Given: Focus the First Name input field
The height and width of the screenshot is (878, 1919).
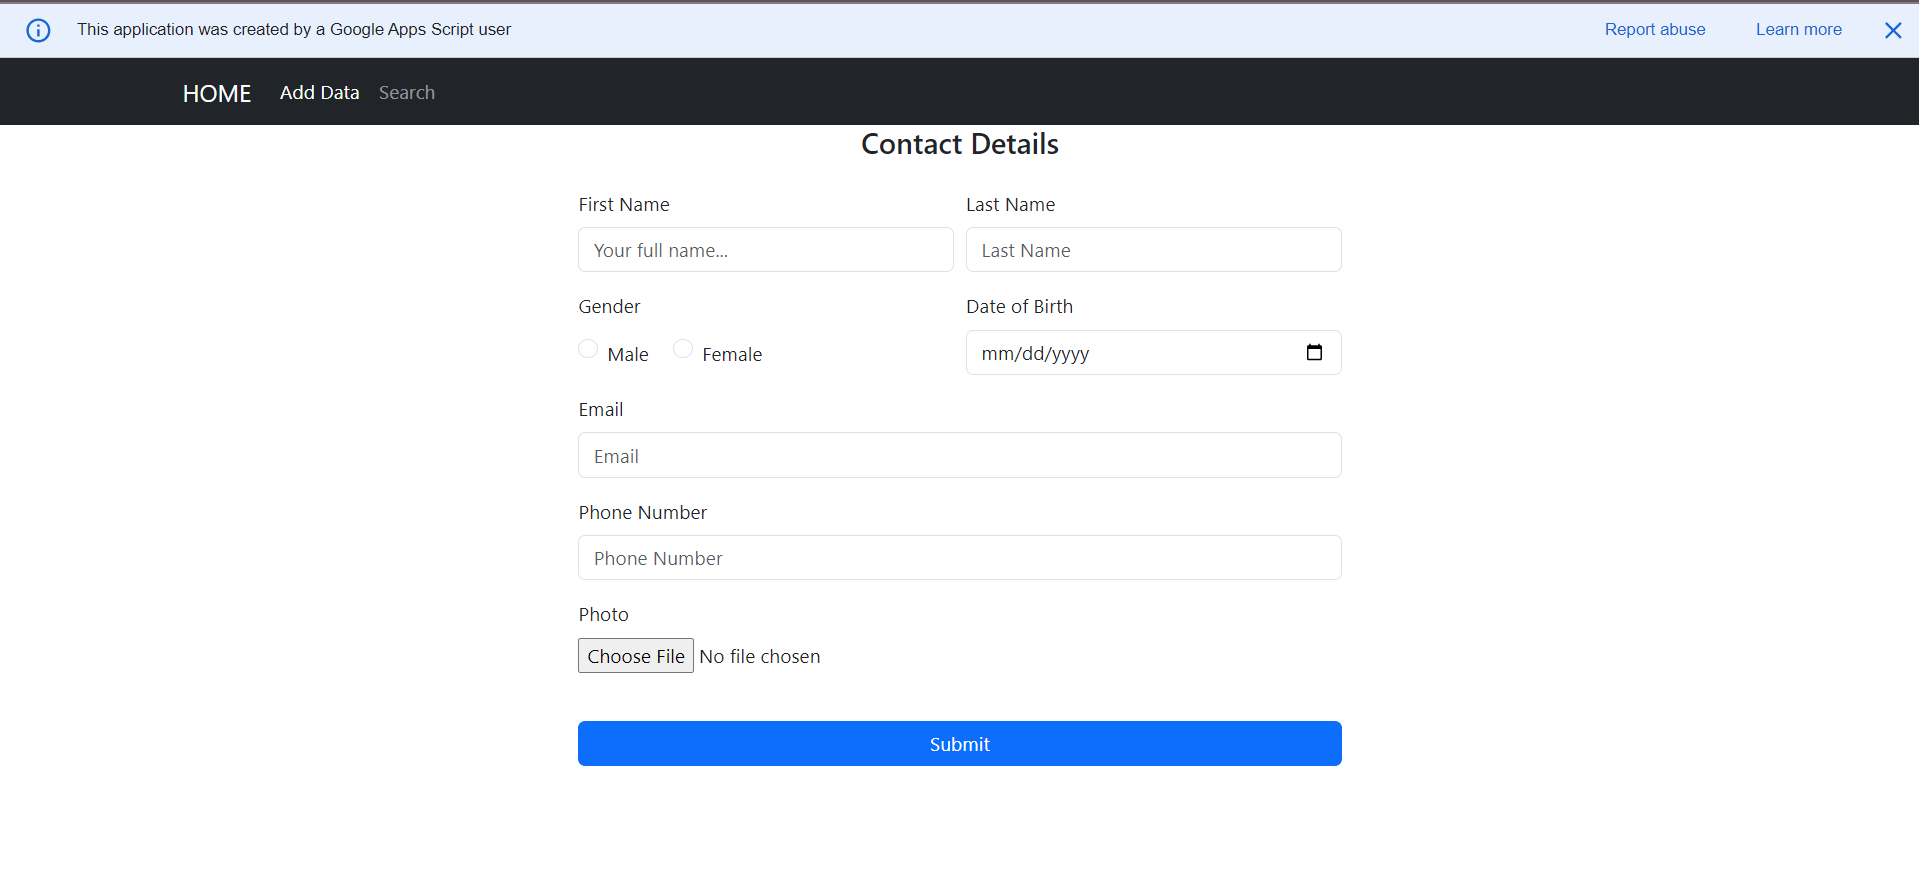Looking at the screenshot, I should (x=765, y=250).
